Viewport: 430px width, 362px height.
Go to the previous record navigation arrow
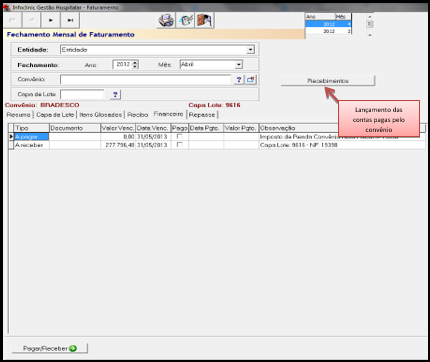coord(32,20)
